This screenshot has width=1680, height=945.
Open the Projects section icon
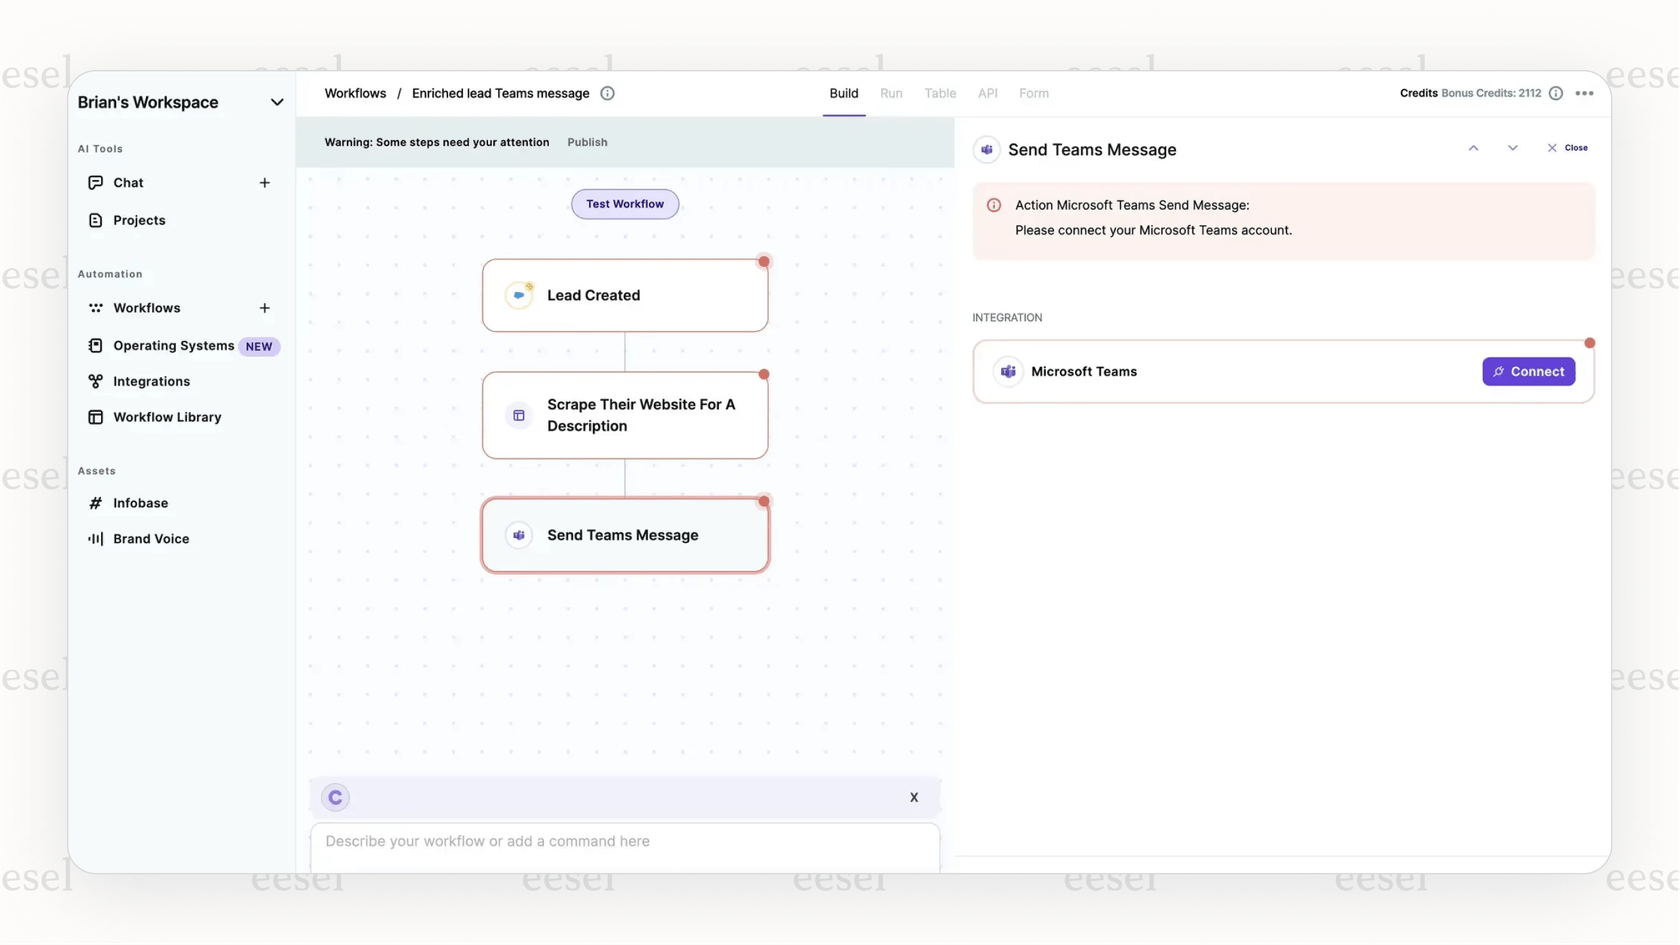[95, 219]
